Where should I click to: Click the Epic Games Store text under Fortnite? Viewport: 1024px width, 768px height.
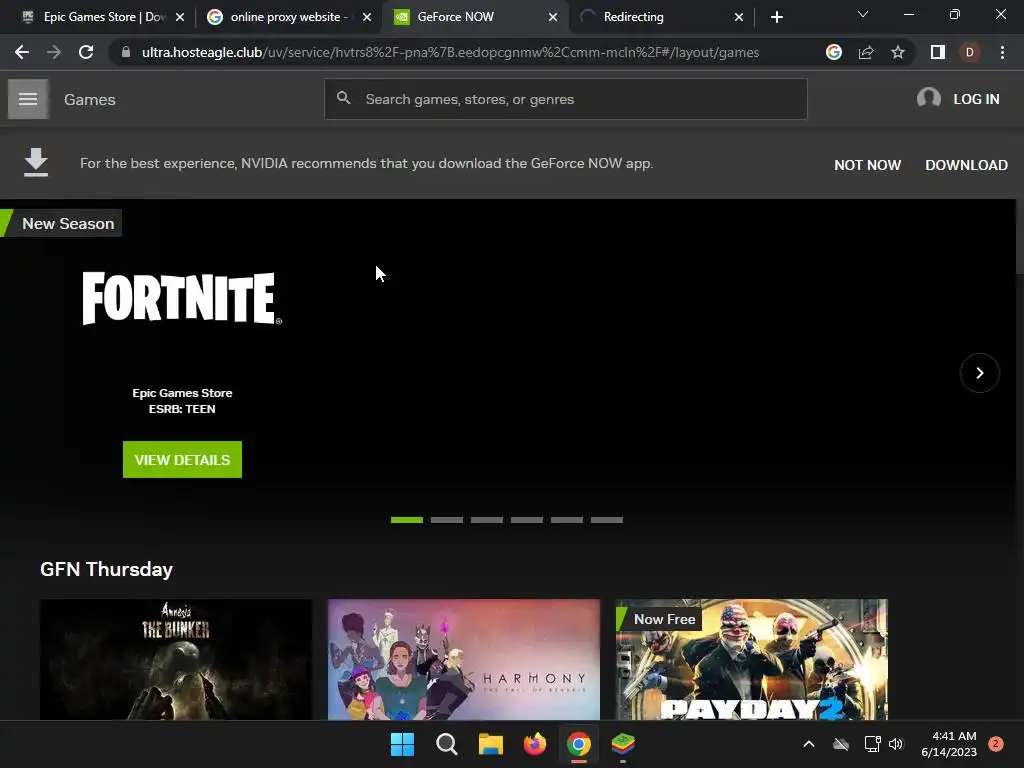pos(182,393)
